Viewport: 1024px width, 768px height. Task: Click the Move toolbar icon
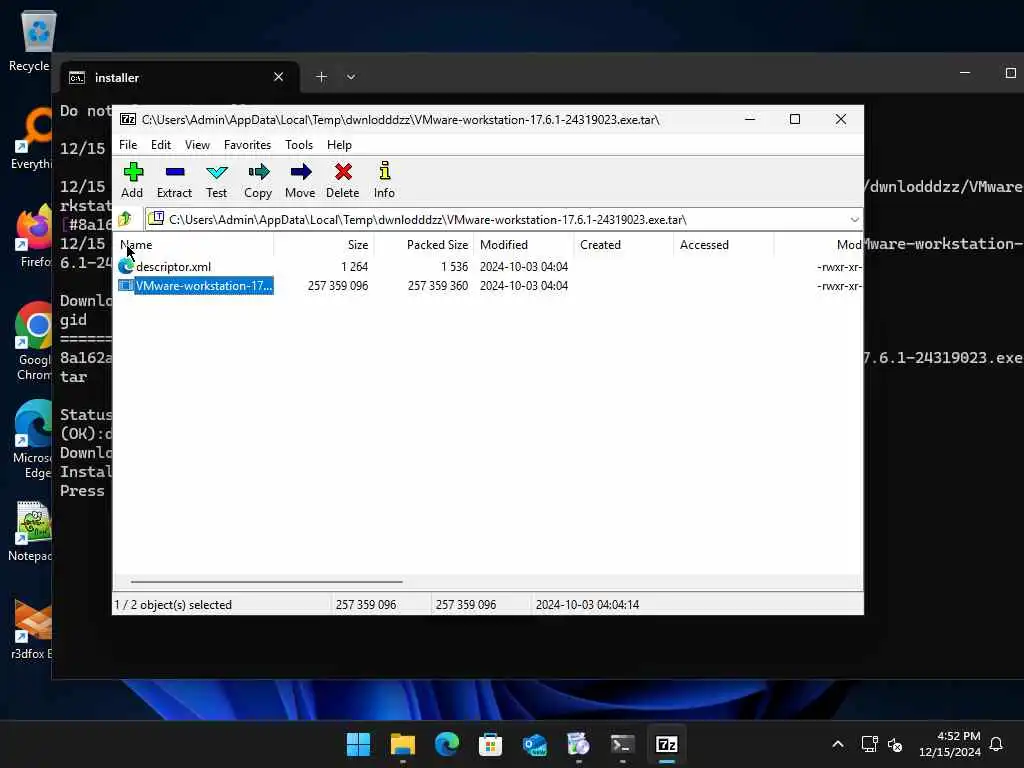pos(300,180)
